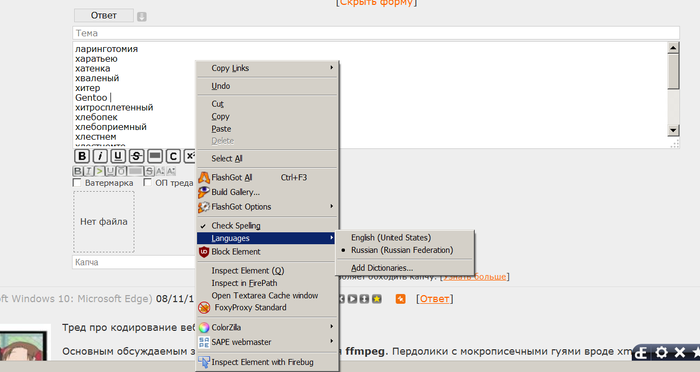Screen dimensions: 700x372
Task: Insert quote using green > icon
Action: tap(99, 171)
